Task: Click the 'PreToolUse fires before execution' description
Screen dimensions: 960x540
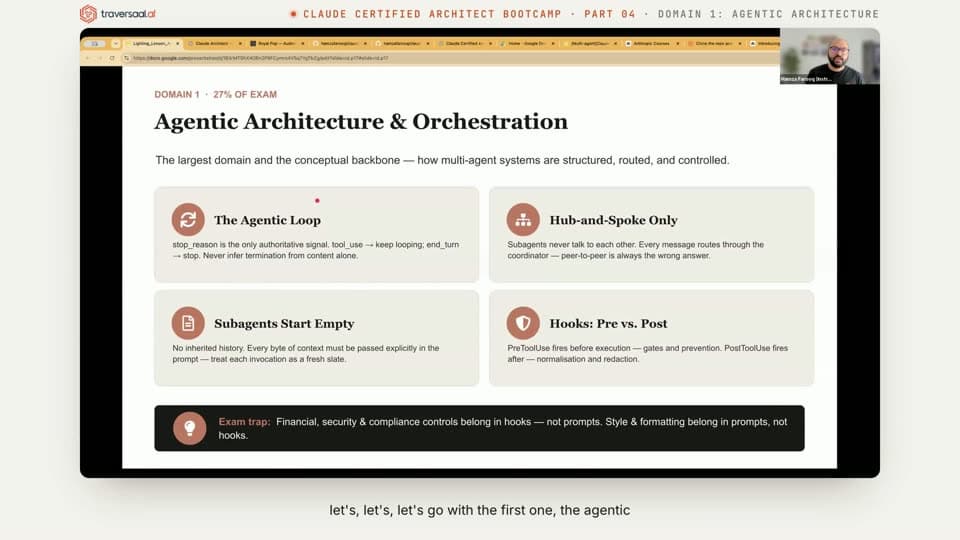Action: [x=648, y=353]
